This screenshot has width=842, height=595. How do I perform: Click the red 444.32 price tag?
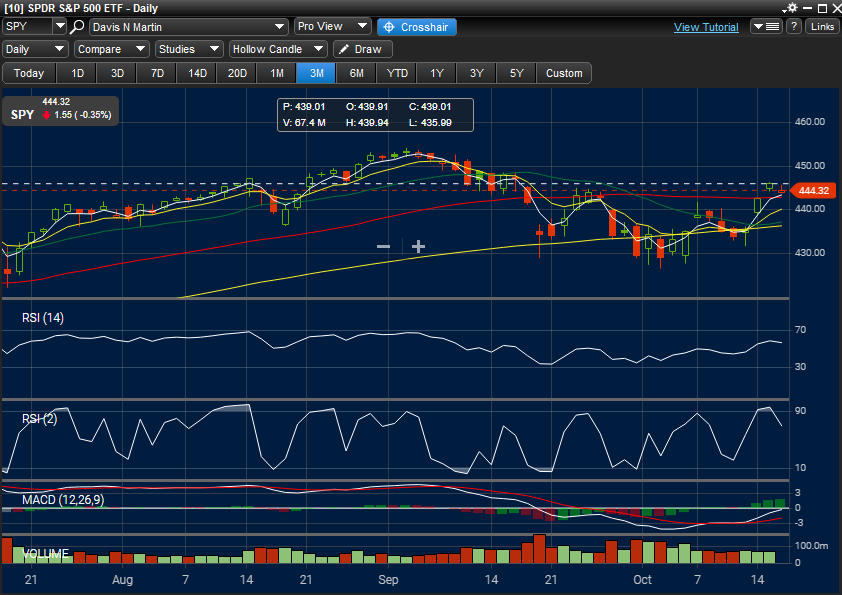813,191
